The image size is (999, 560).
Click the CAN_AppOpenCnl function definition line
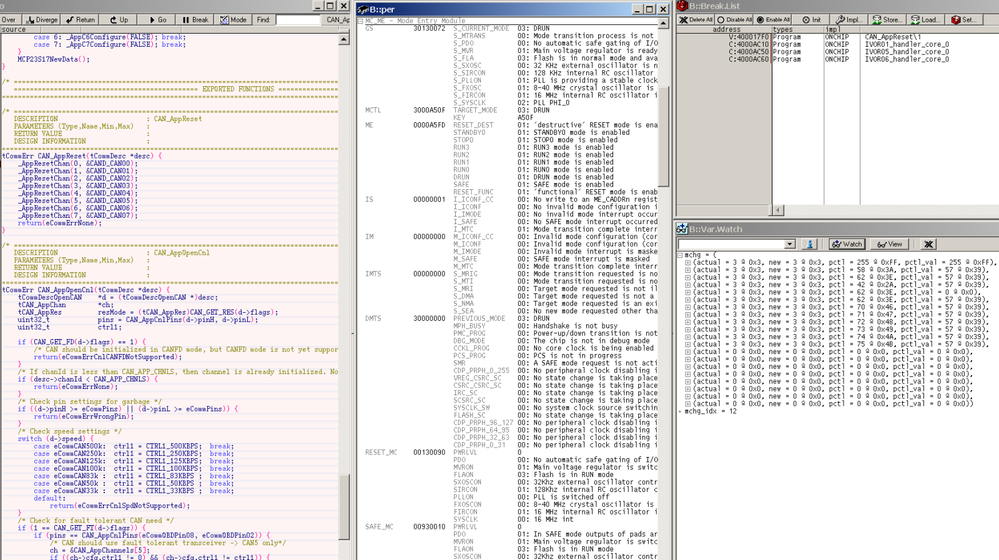tap(85, 291)
